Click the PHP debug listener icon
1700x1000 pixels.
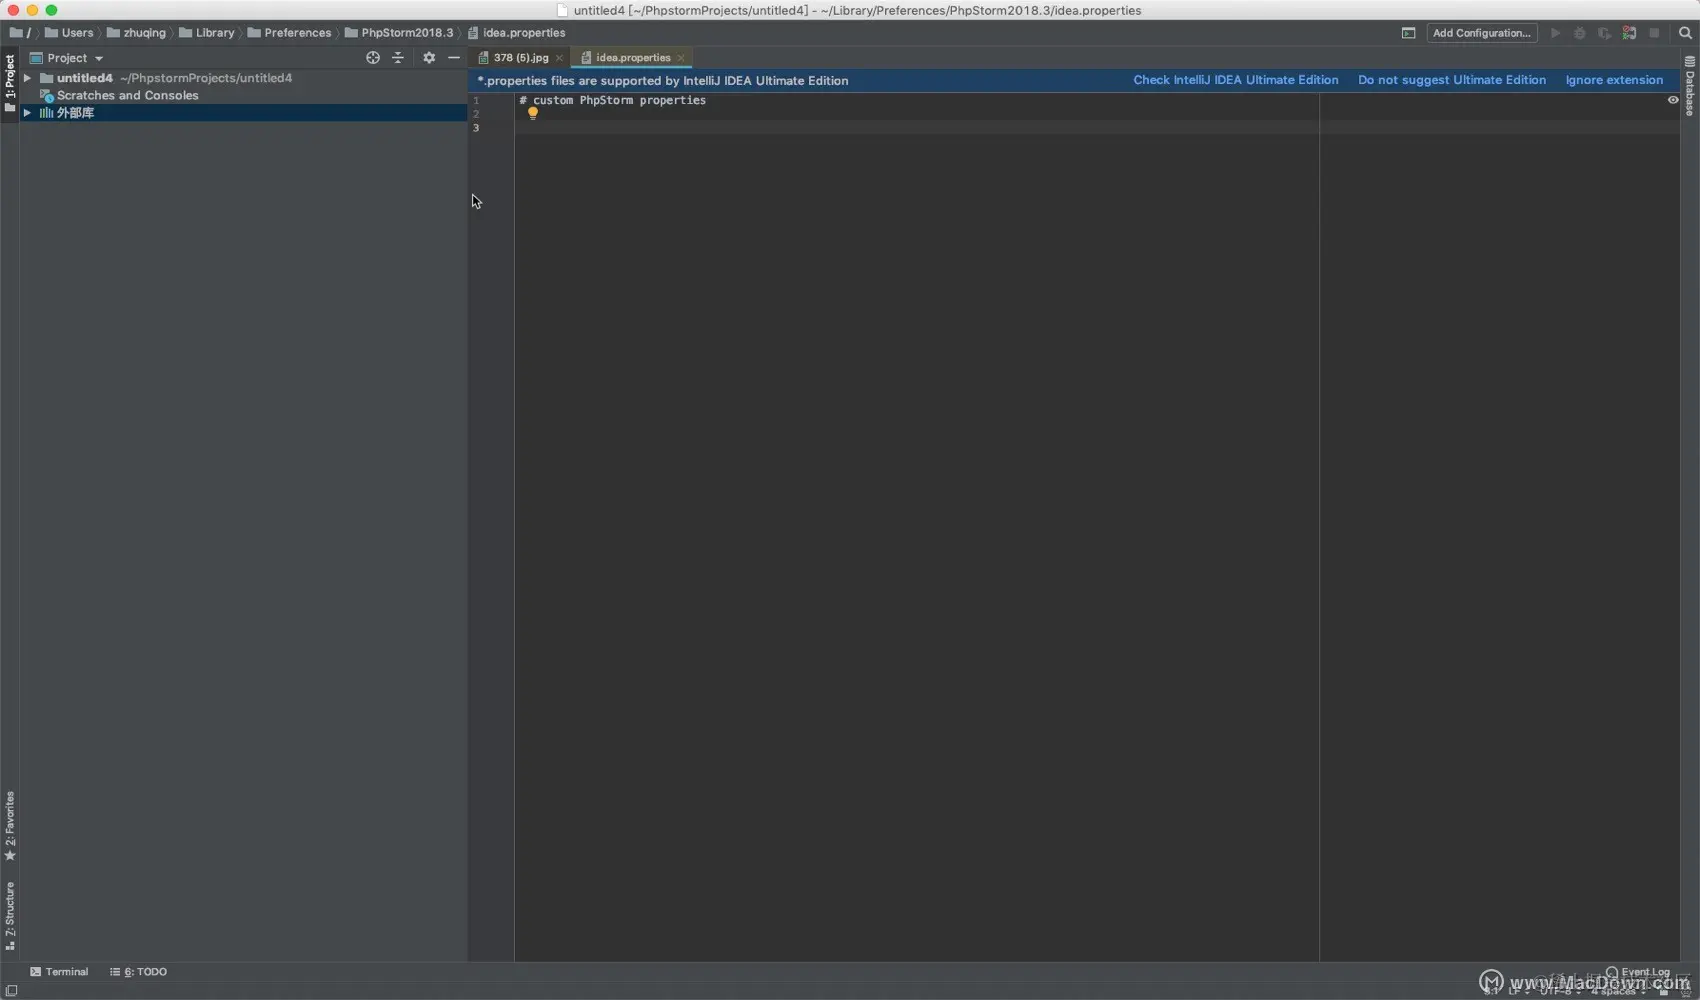tap(1630, 33)
